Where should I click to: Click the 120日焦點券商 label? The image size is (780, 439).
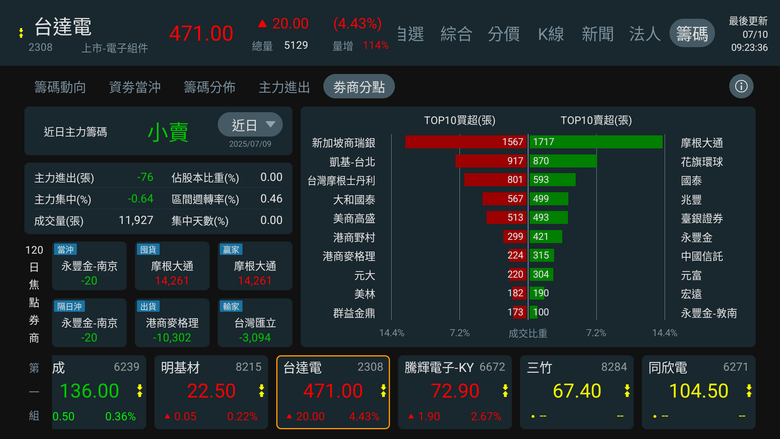pos(34,294)
